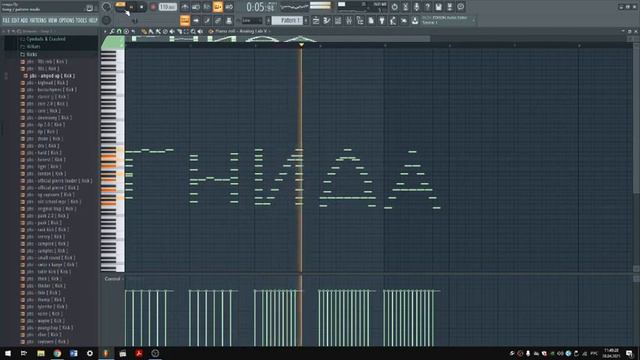Toggle the metronome button beside the tempo
The height and width of the screenshot is (360, 640).
coord(185,7)
